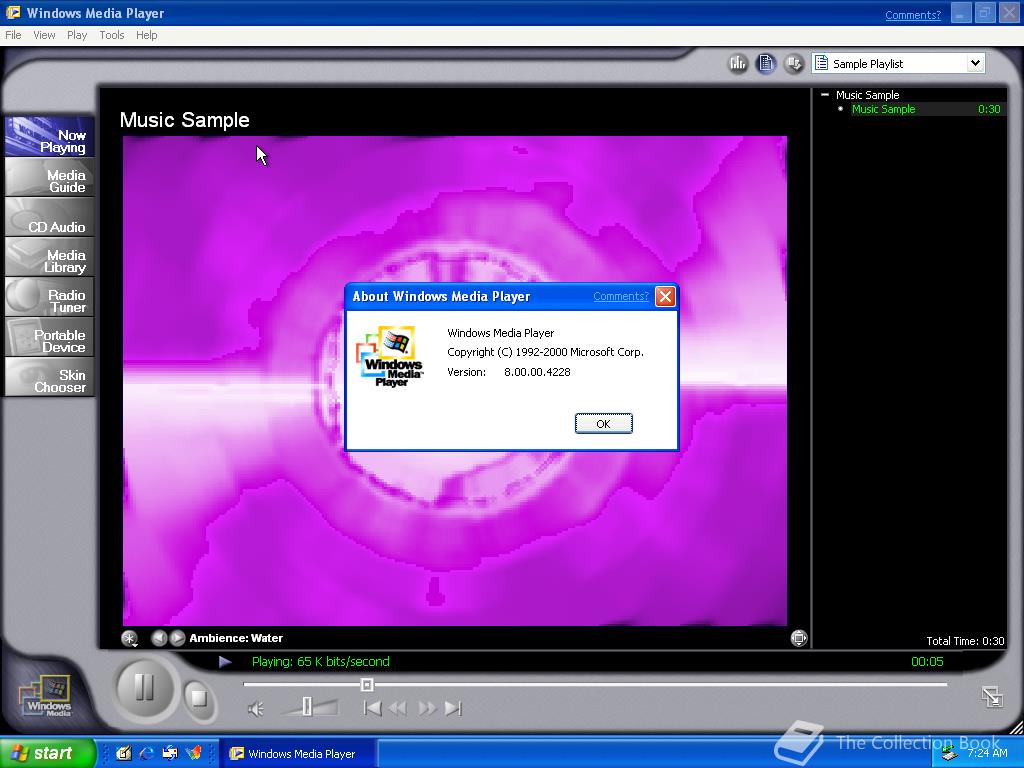The height and width of the screenshot is (768, 1024).
Task: Close the About Windows Media Player dialog
Action: (665, 296)
